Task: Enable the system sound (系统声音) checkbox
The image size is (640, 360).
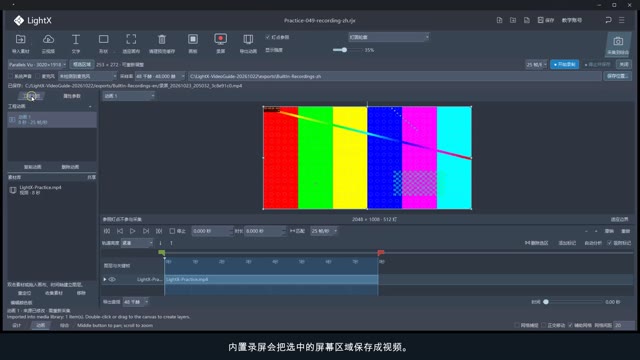Action: (x=11, y=76)
